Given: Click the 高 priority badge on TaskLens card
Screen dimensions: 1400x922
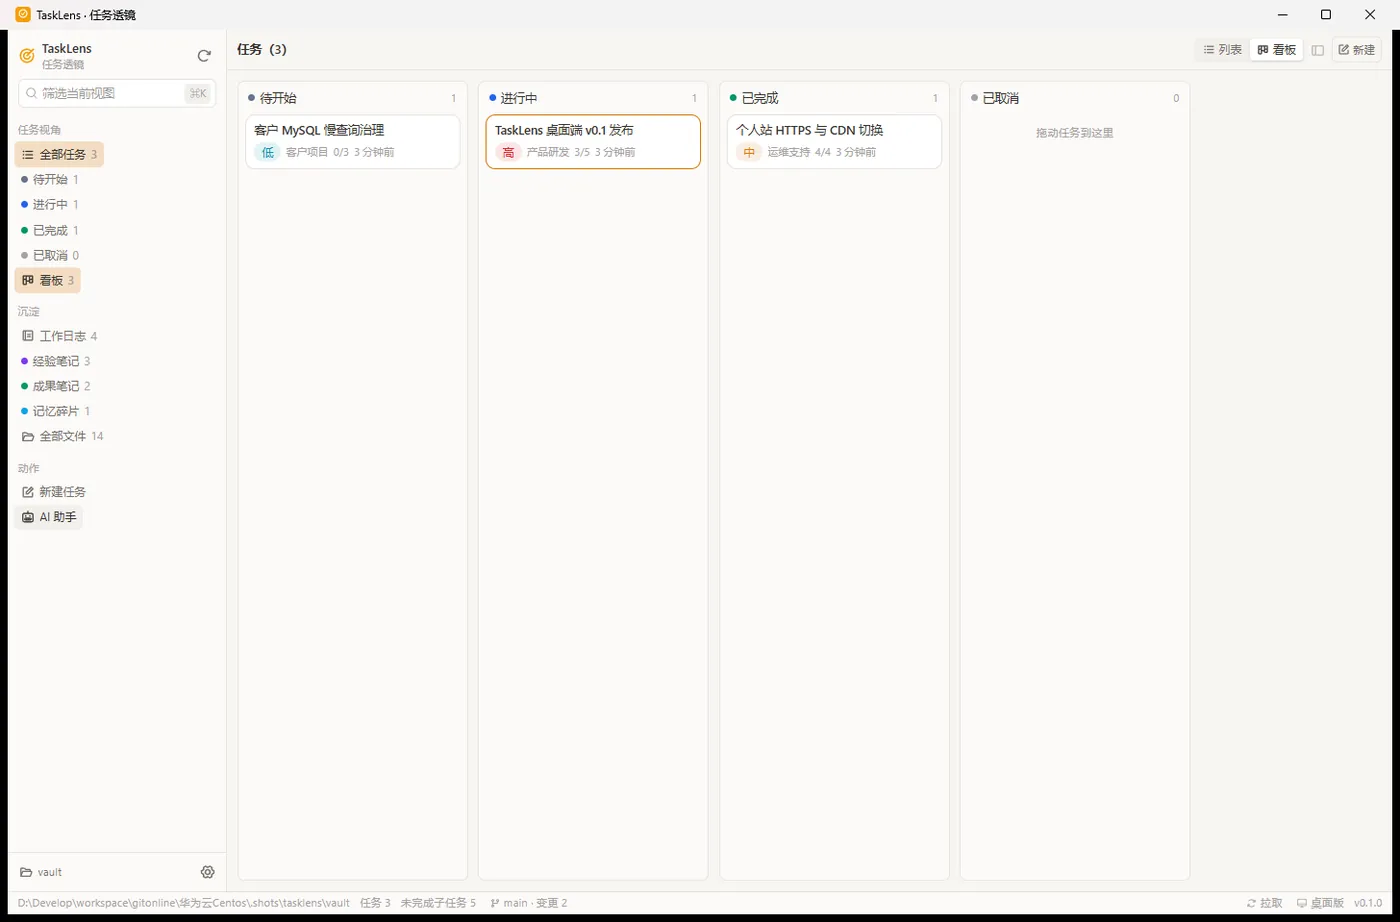Looking at the screenshot, I should point(508,152).
